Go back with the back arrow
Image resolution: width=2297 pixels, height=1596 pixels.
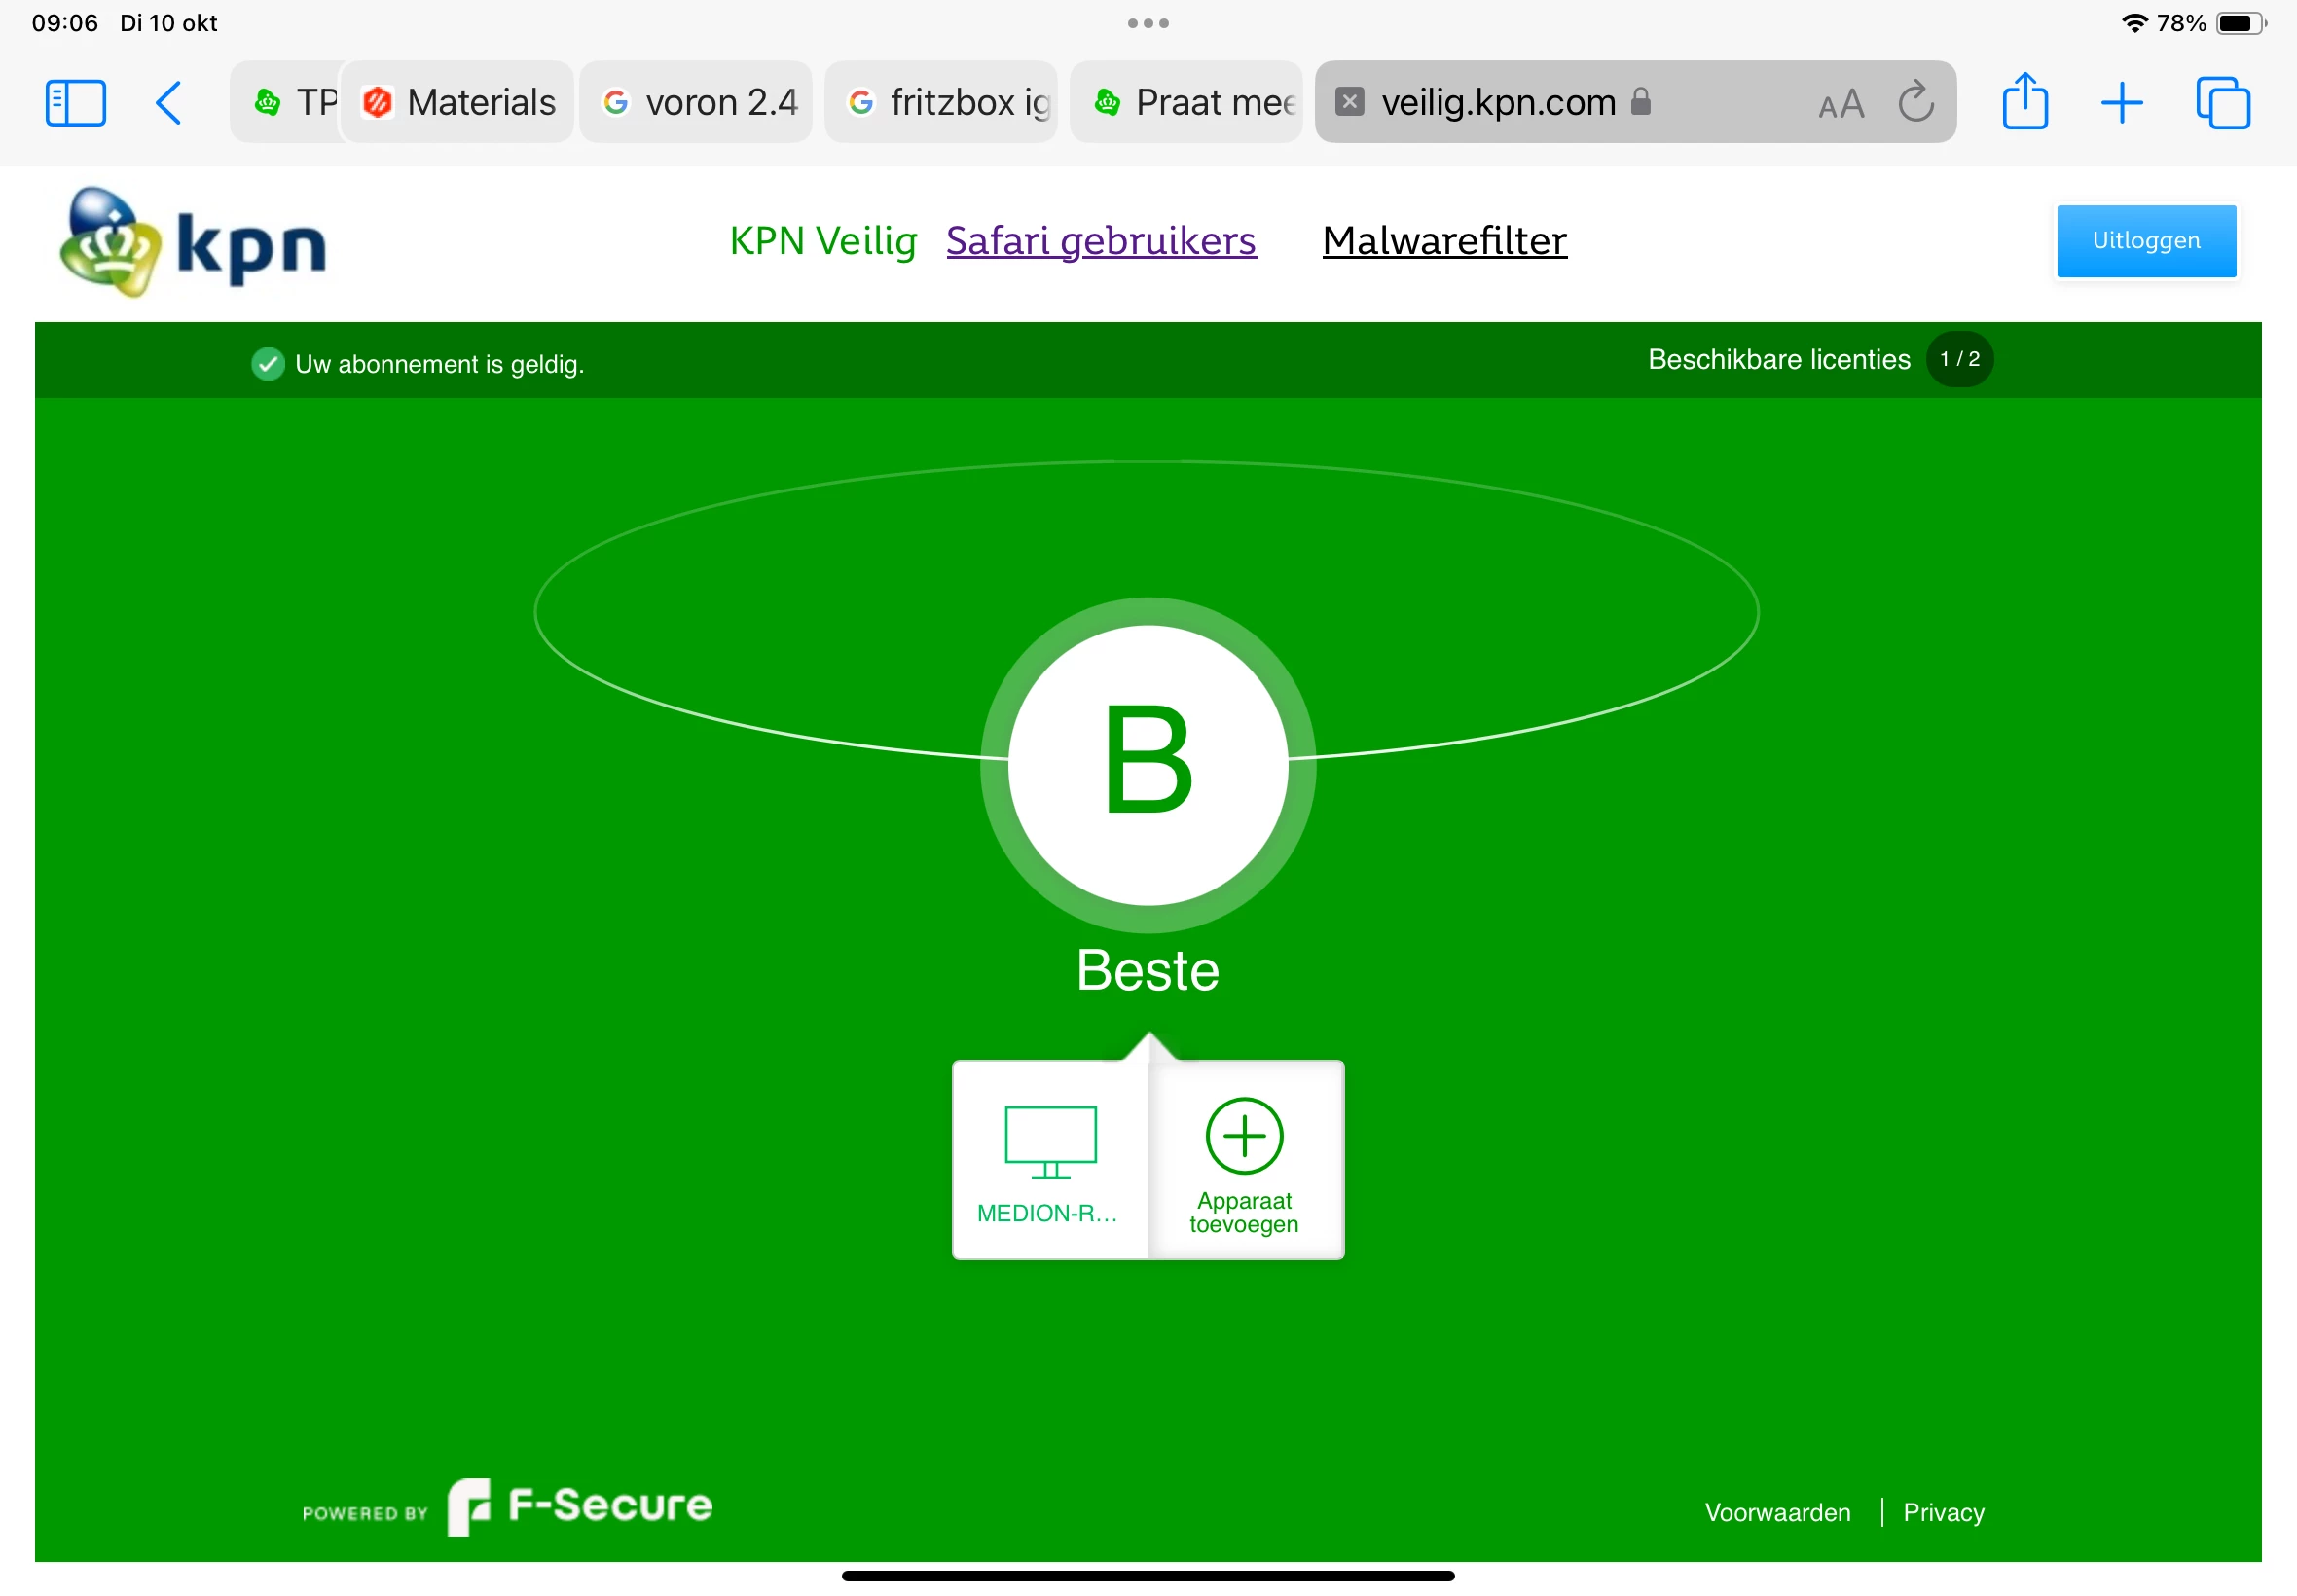tap(169, 103)
